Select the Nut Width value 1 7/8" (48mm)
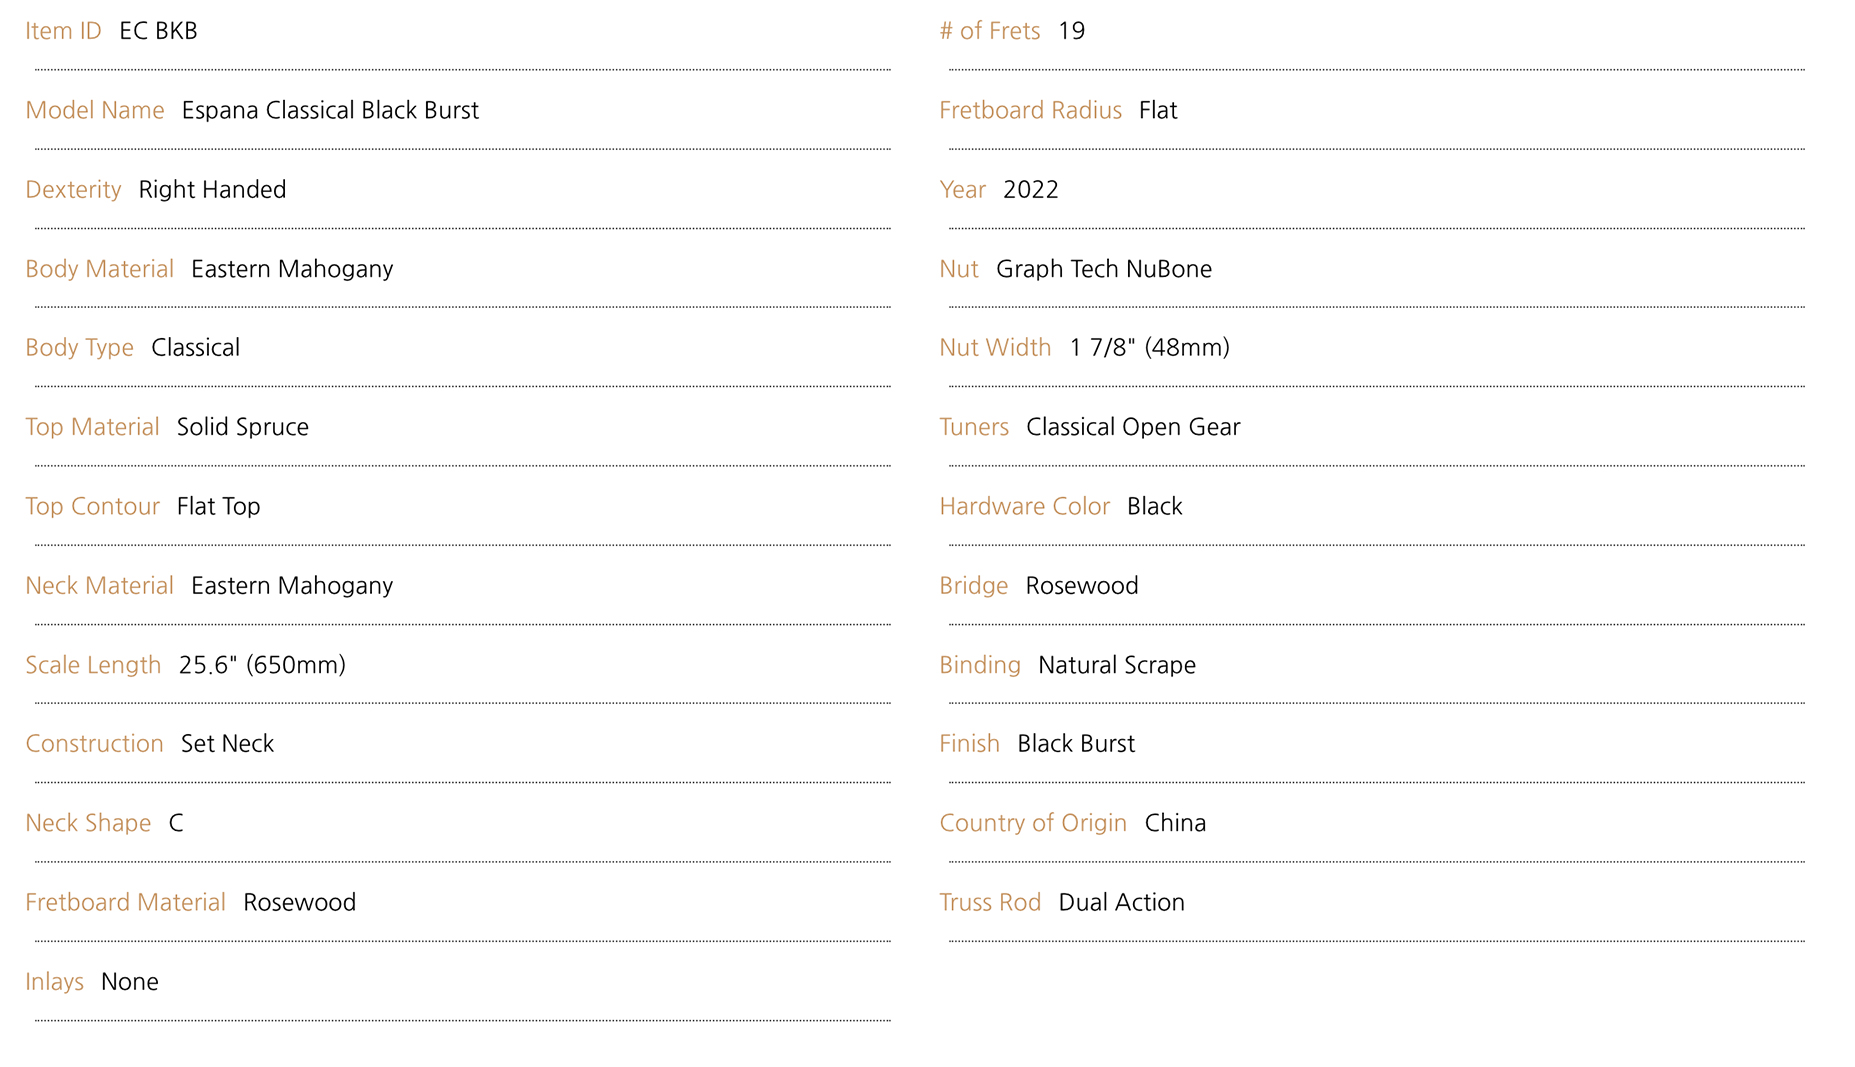Viewport: 1855px width, 1067px height. click(x=1149, y=348)
